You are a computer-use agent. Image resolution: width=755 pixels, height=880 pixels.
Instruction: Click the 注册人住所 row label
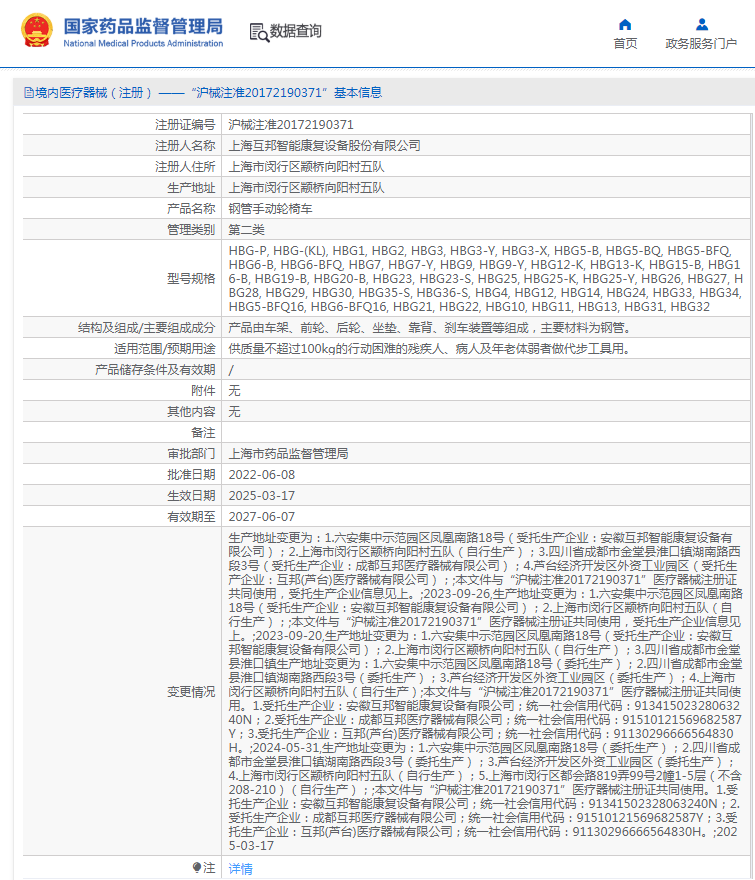pos(185,167)
